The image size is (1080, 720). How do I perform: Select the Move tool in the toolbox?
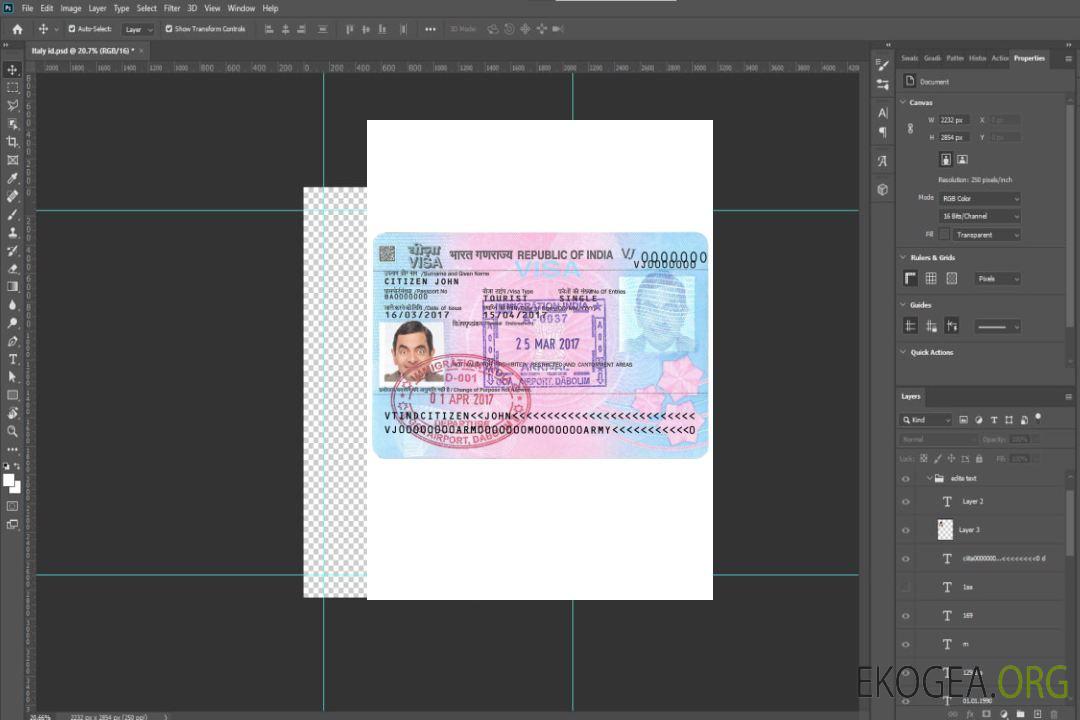pos(12,70)
